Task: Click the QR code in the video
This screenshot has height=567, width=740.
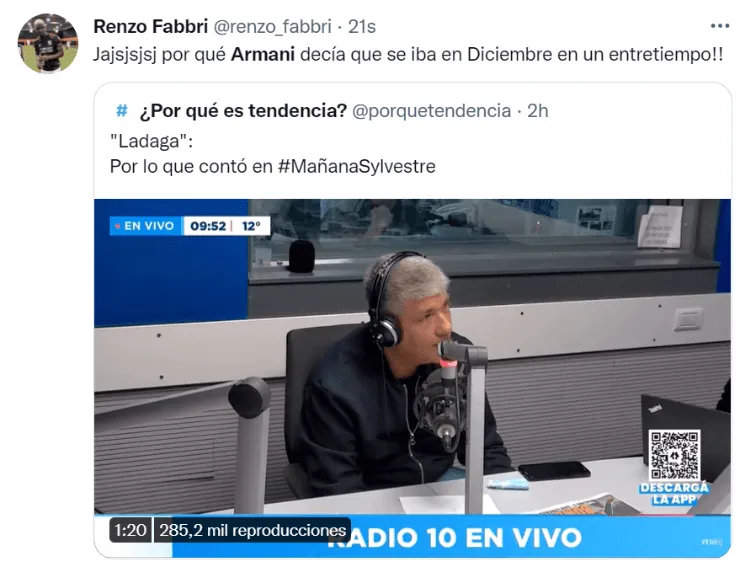Action: [x=674, y=455]
